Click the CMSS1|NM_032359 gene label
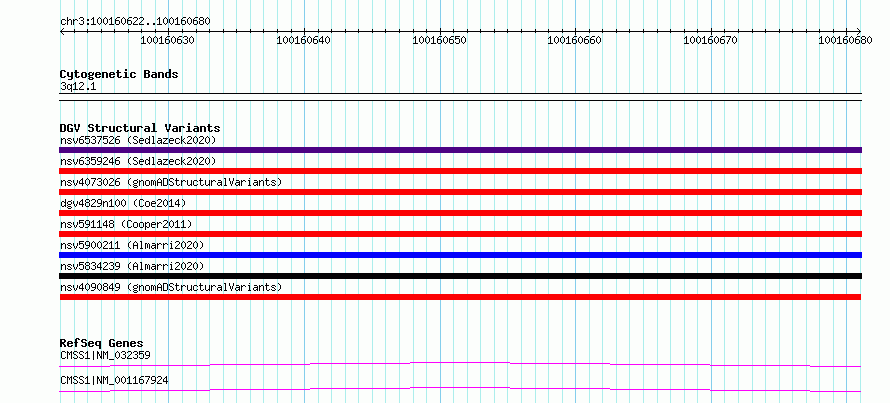 (x=105, y=356)
